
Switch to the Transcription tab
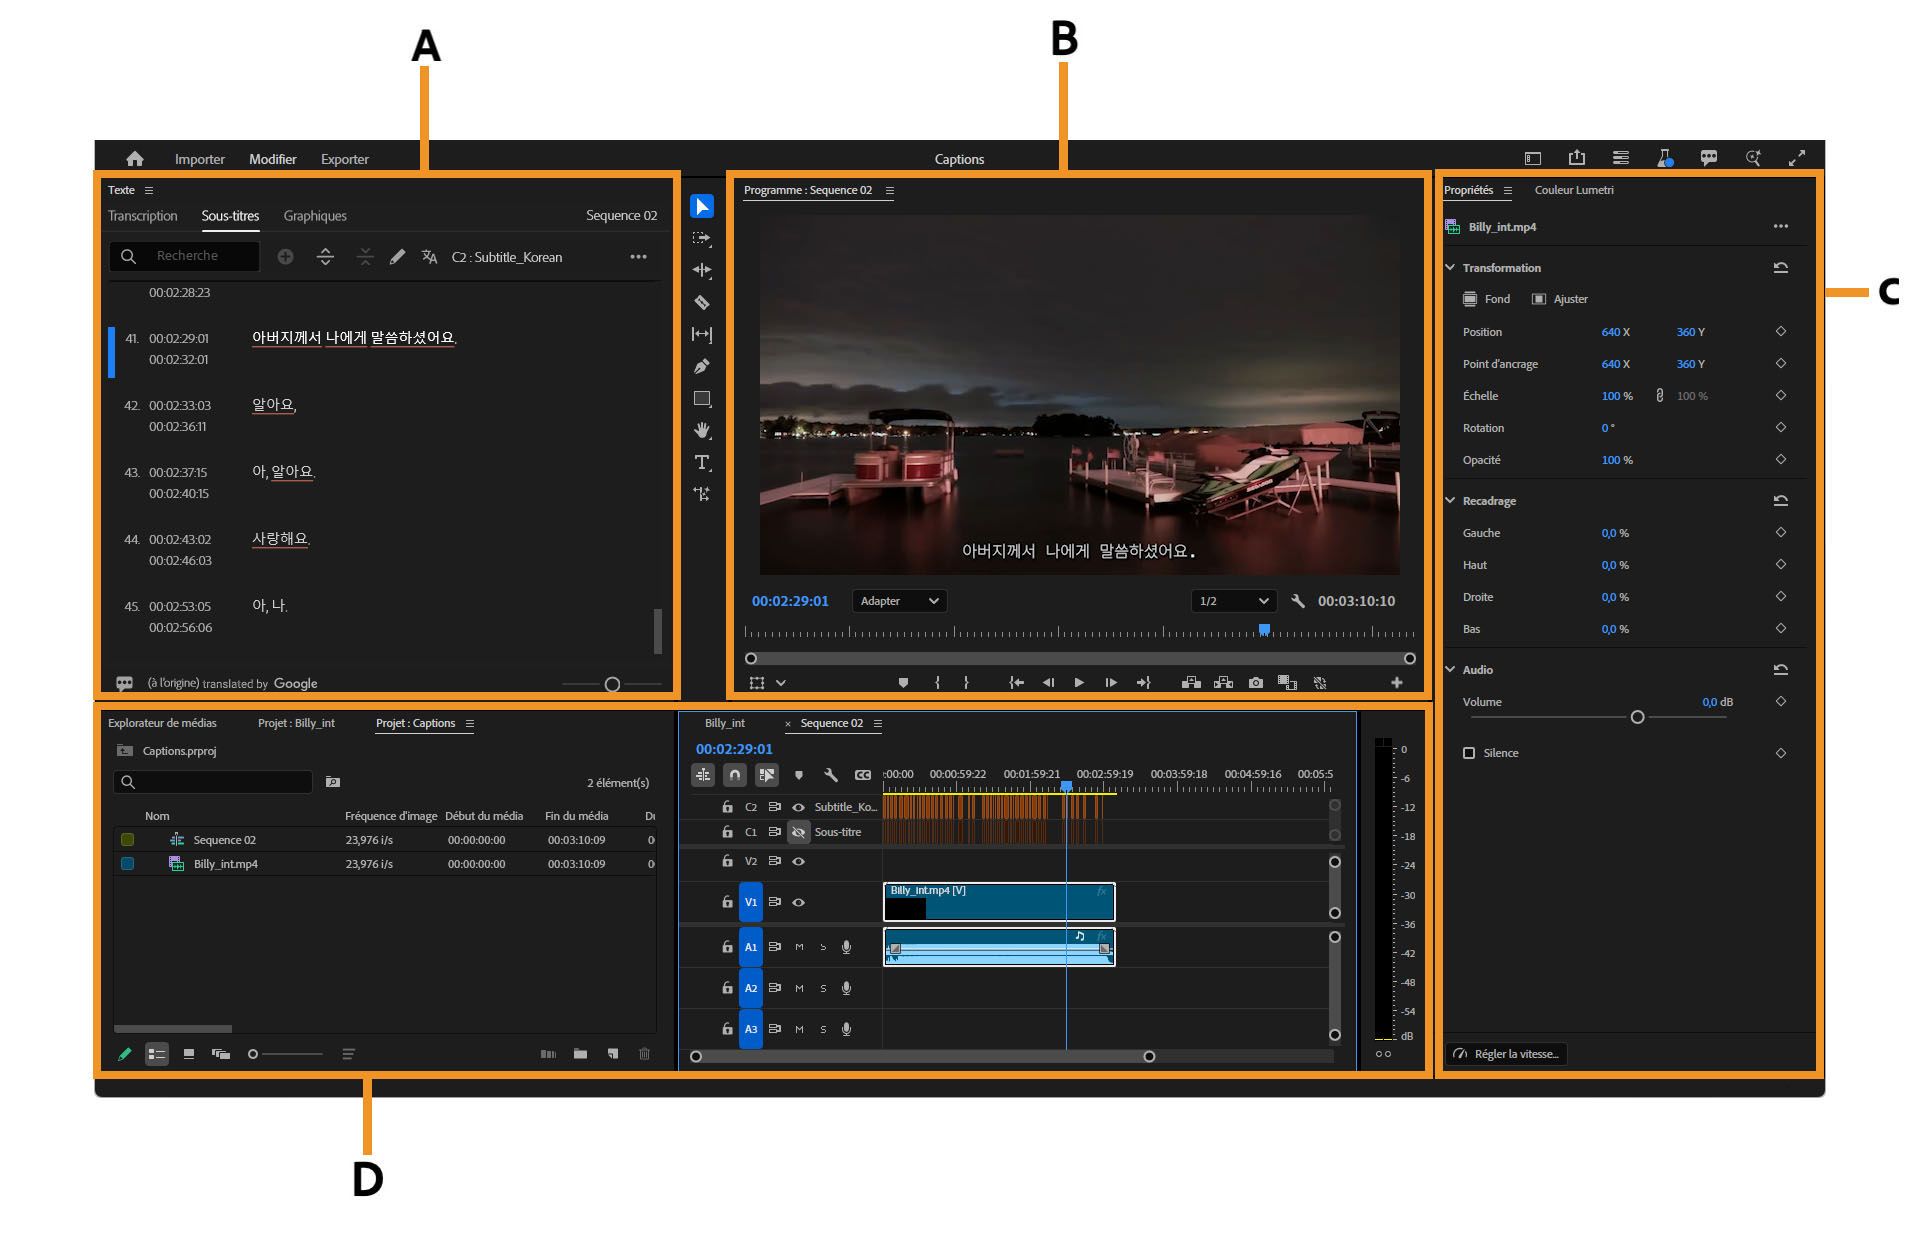[x=142, y=215]
